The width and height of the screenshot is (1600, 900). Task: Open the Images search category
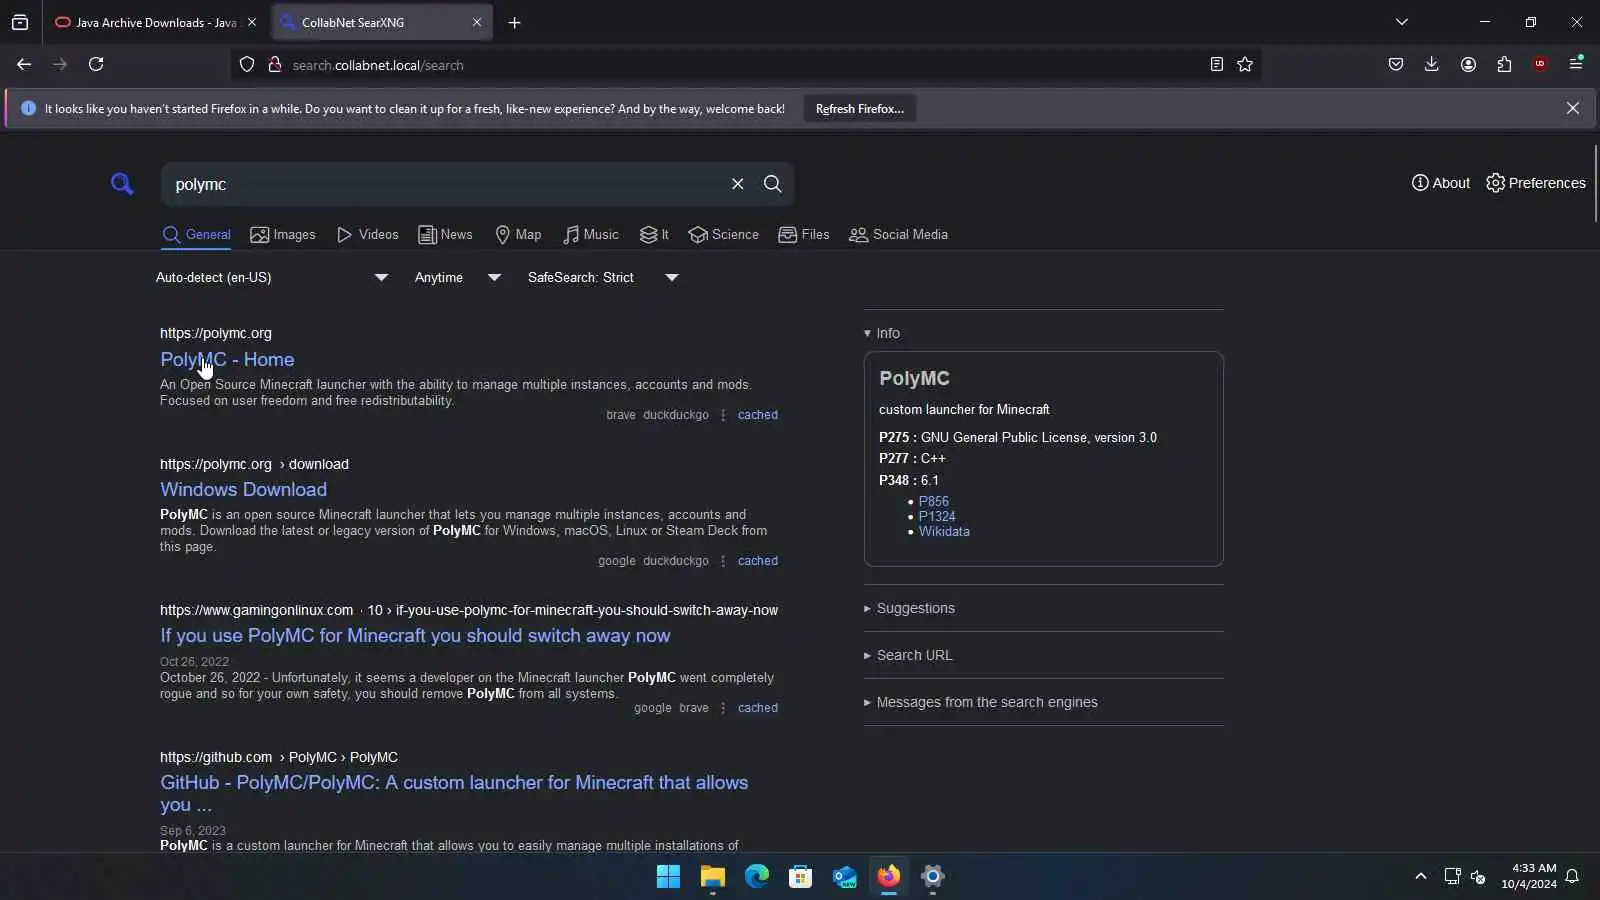click(x=283, y=235)
